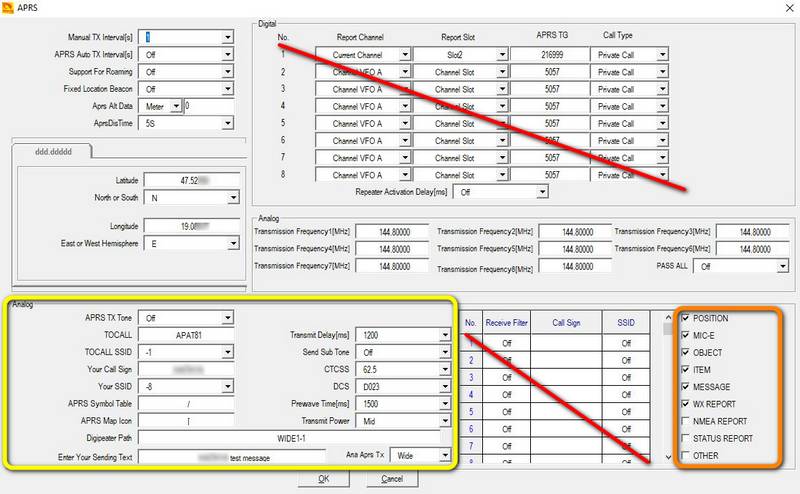Toggle the MESSAGE checkbox

(685, 387)
